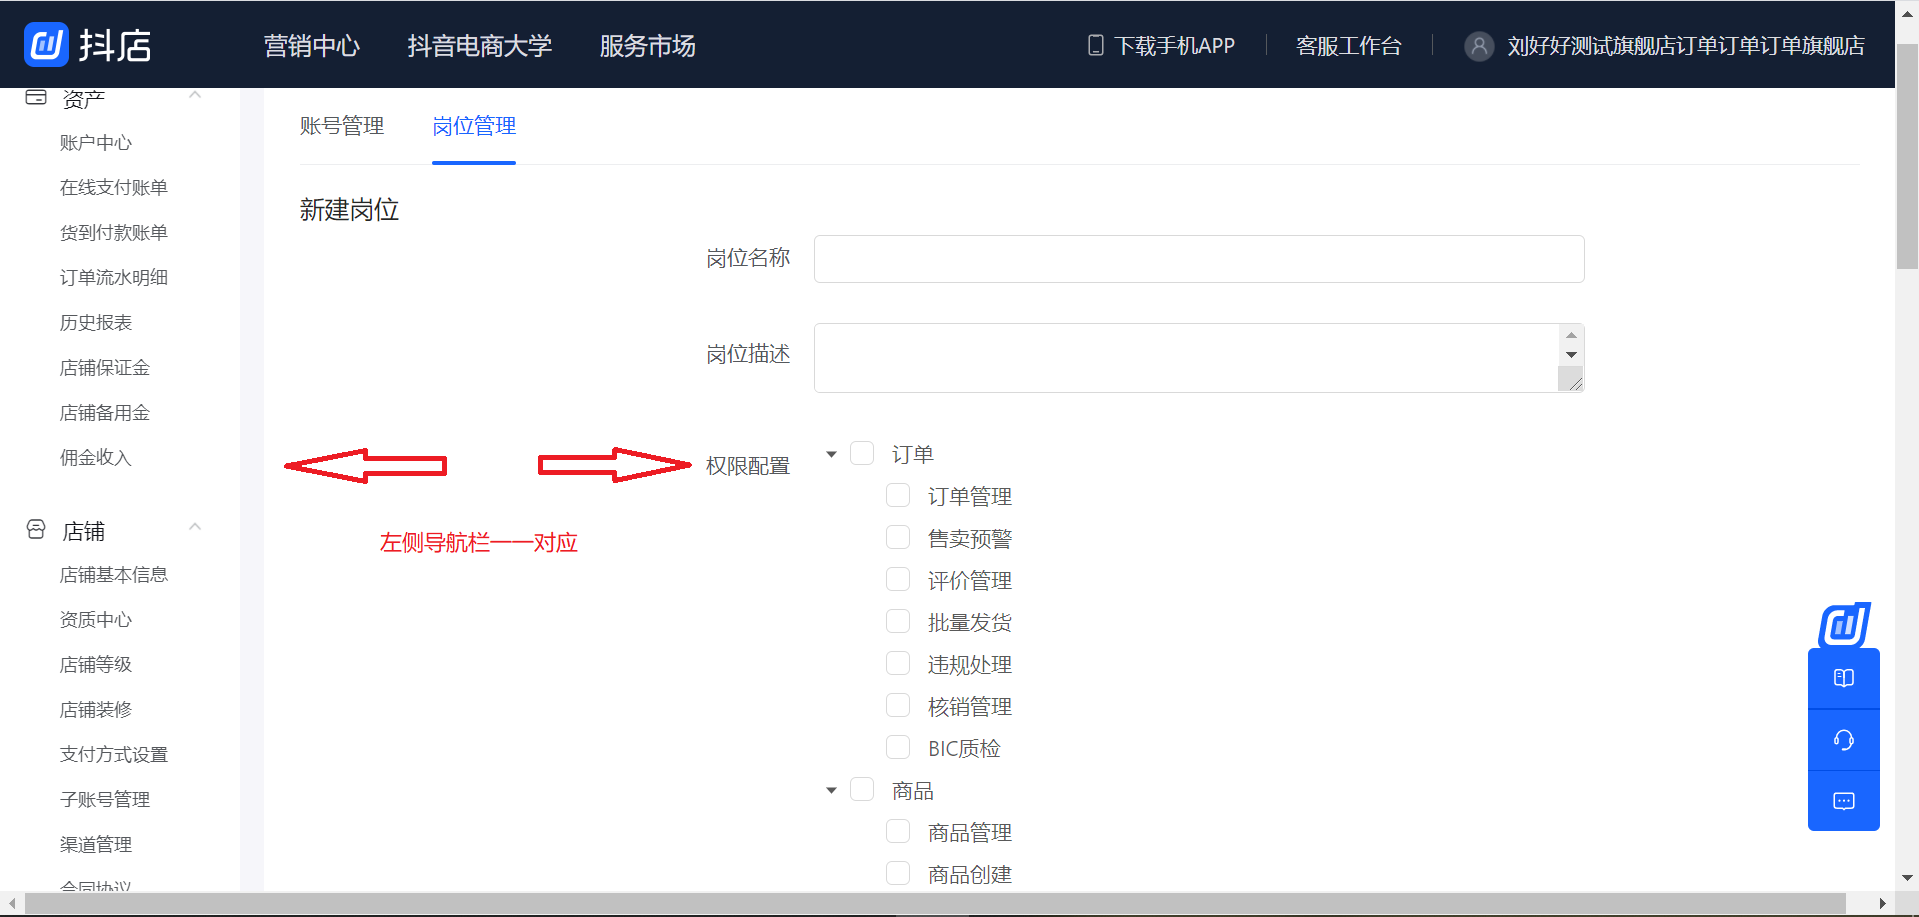Click the 资产 wallet icon in sidebar
The width and height of the screenshot is (1919, 917).
pos(36,97)
